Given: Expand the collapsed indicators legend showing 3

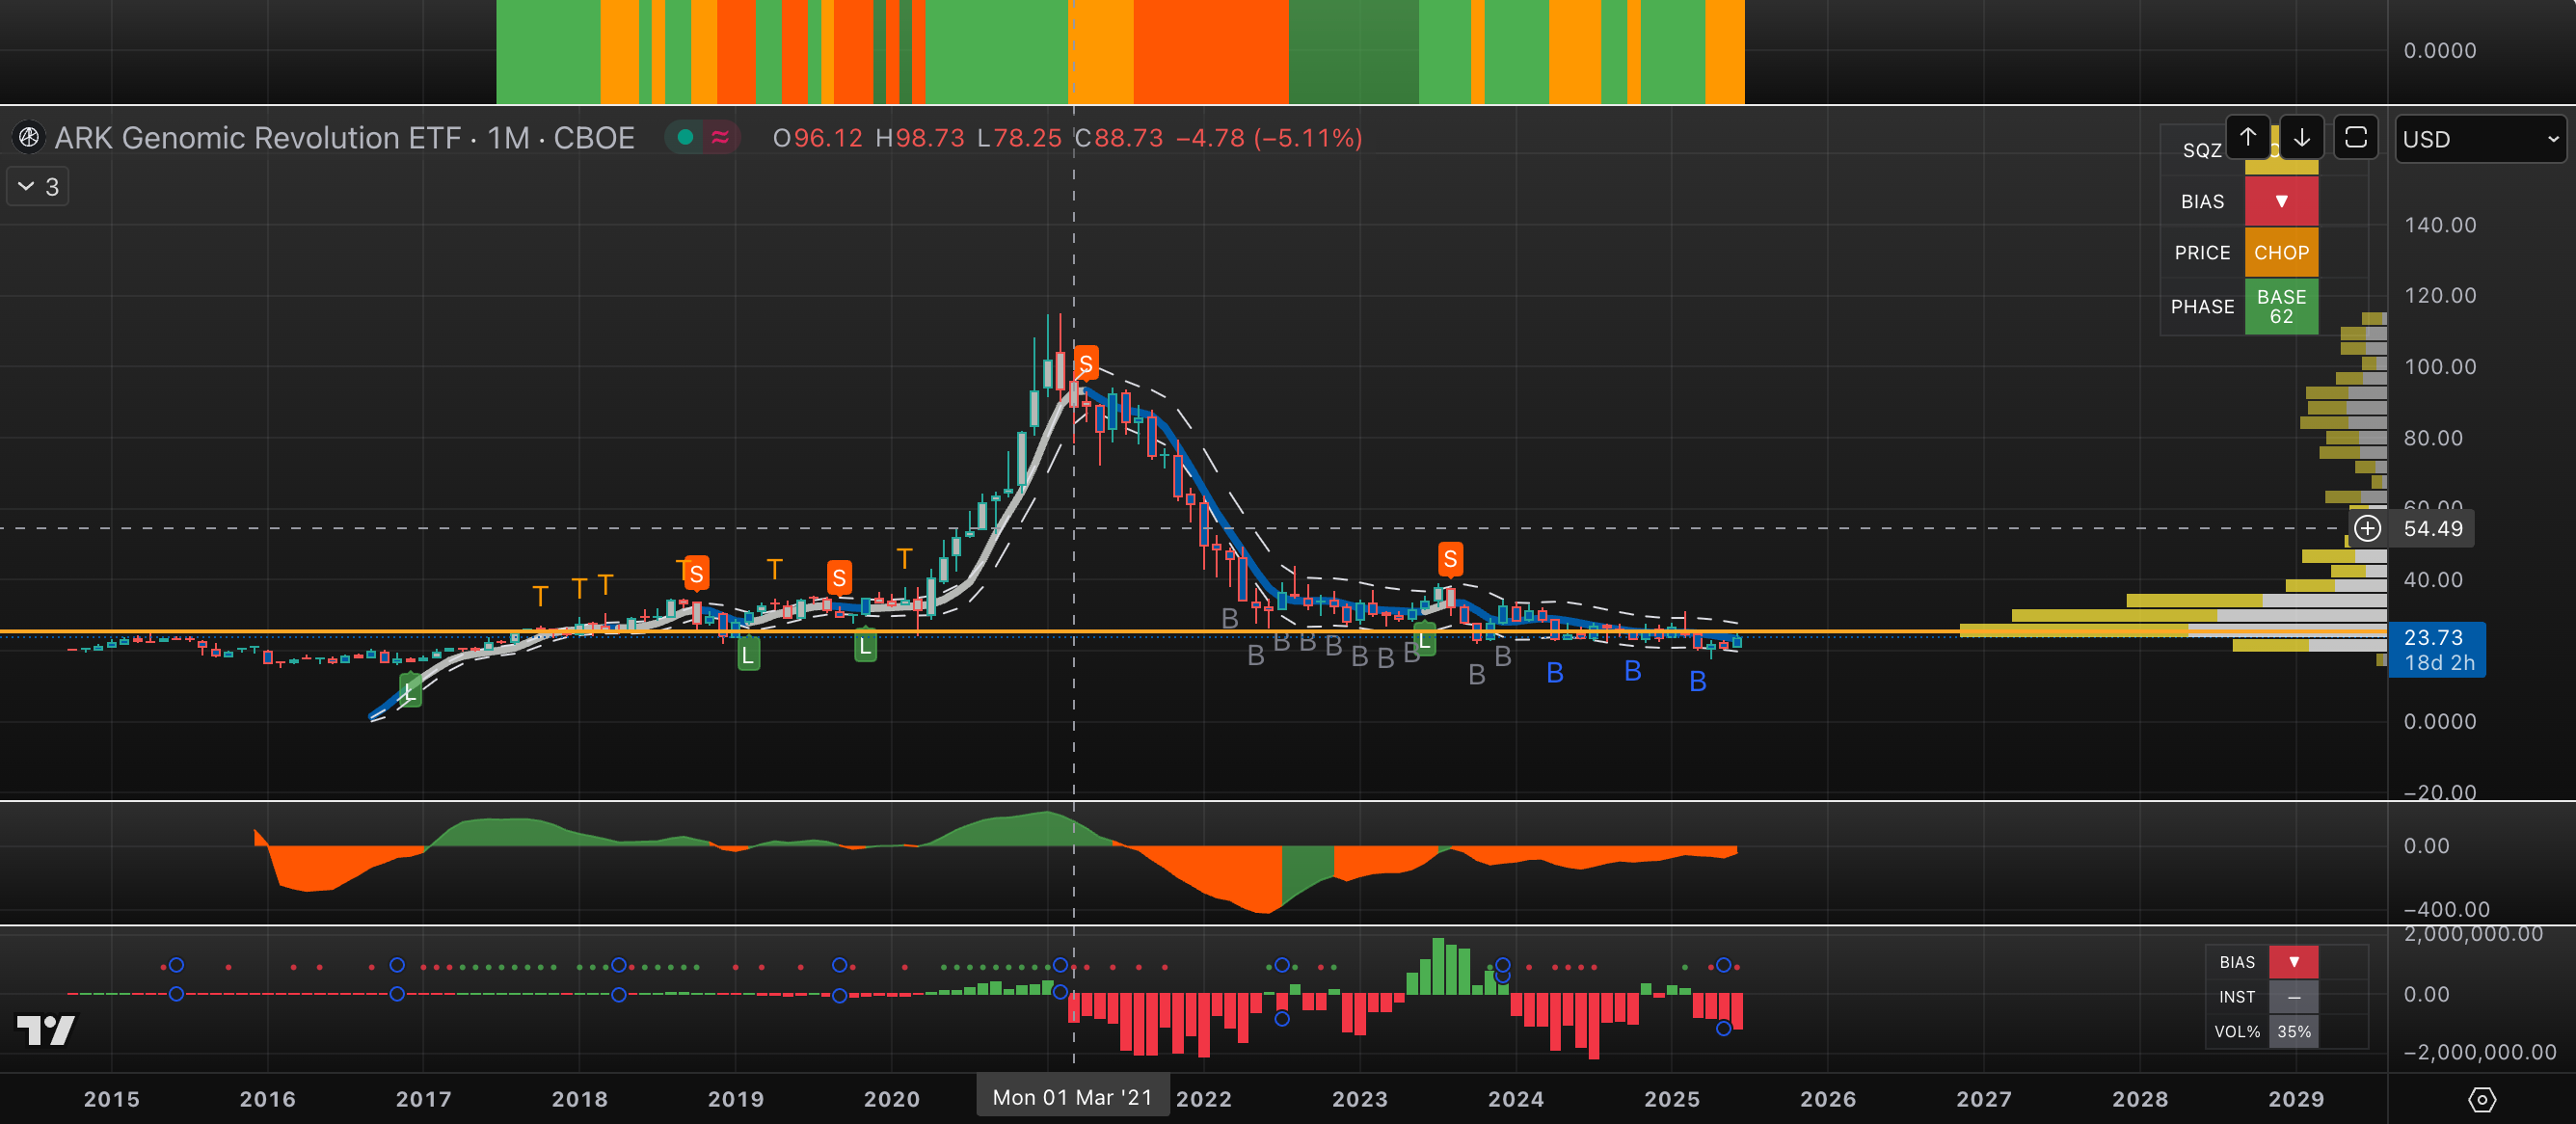Looking at the screenshot, I should [38, 187].
